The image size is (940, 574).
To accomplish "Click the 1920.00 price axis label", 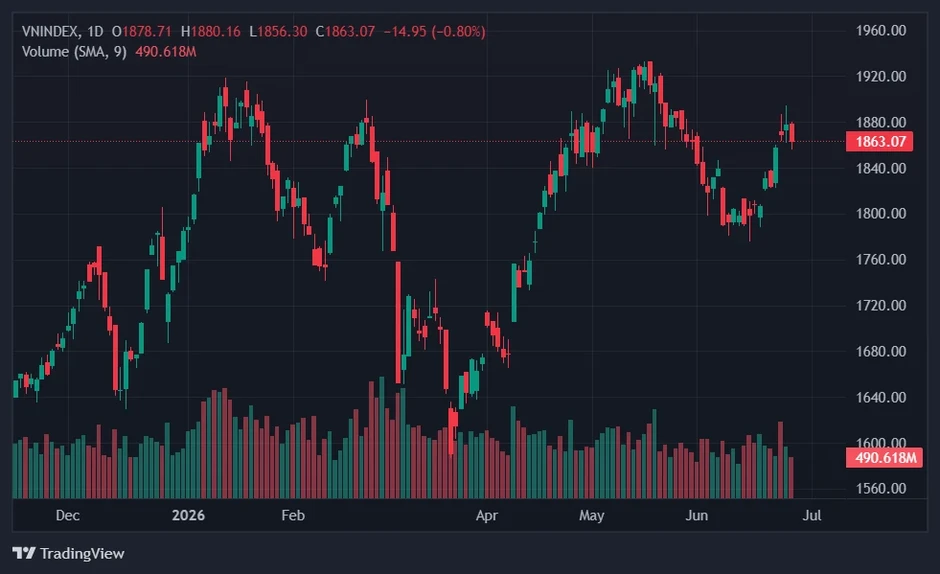I will tap(881, 76).
